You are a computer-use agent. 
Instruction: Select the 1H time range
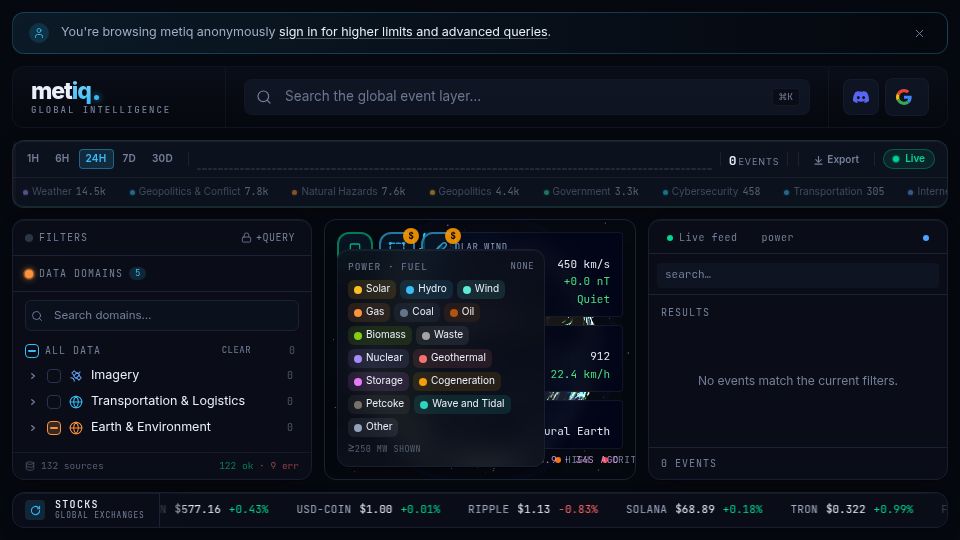pos(33,159)
